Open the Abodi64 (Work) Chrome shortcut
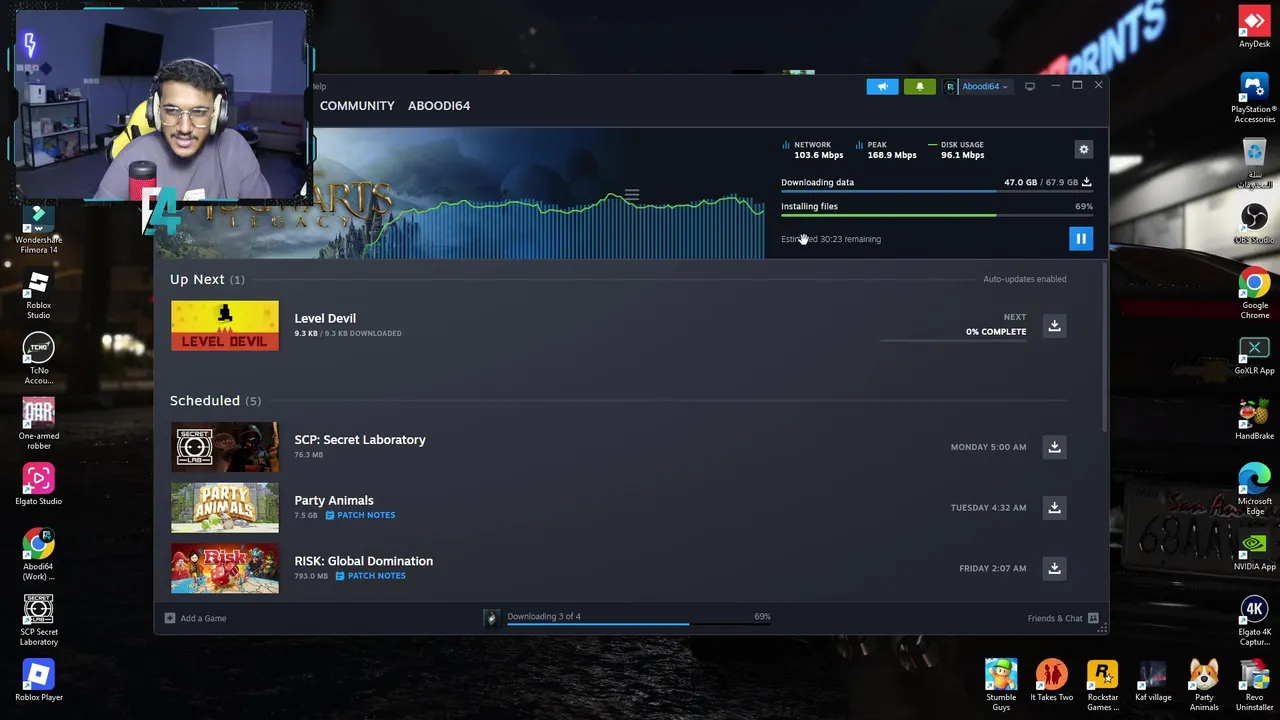Screen dimensions: 1280x720 pyautogui.click(x=39, y=555)
